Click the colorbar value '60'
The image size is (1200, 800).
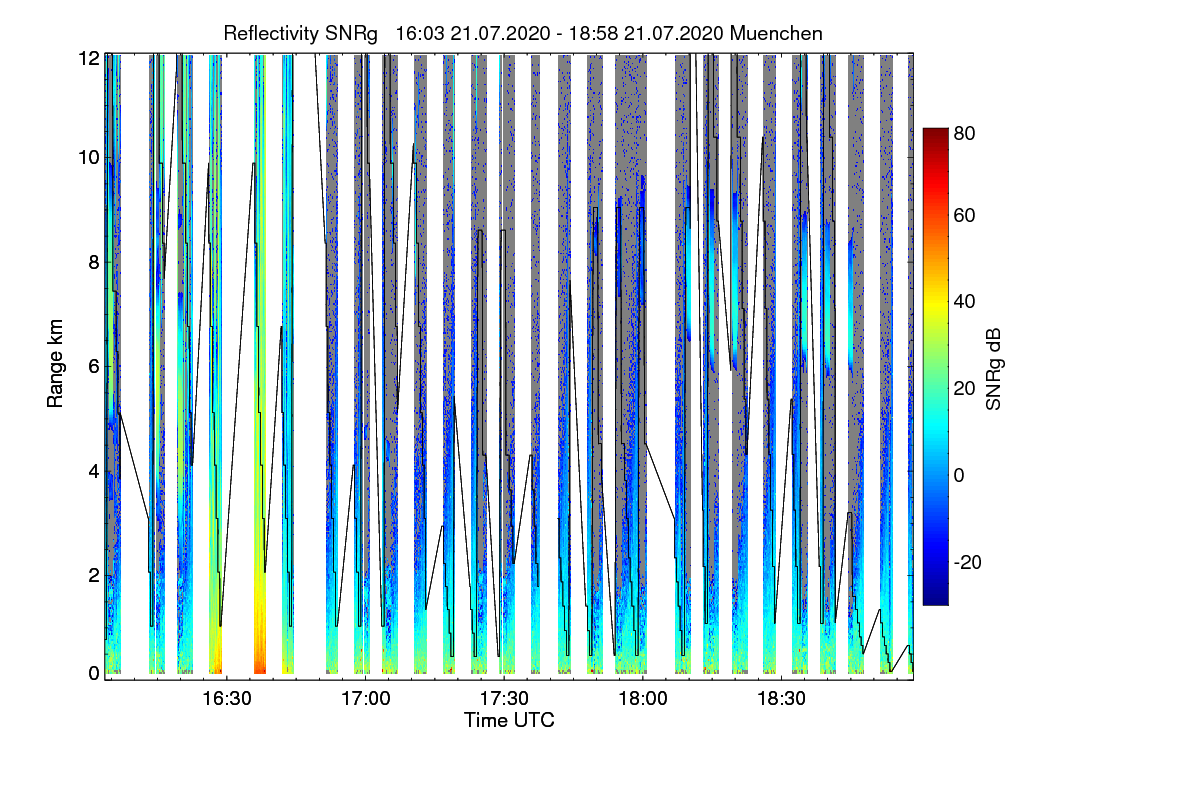(x=965, y=216)
